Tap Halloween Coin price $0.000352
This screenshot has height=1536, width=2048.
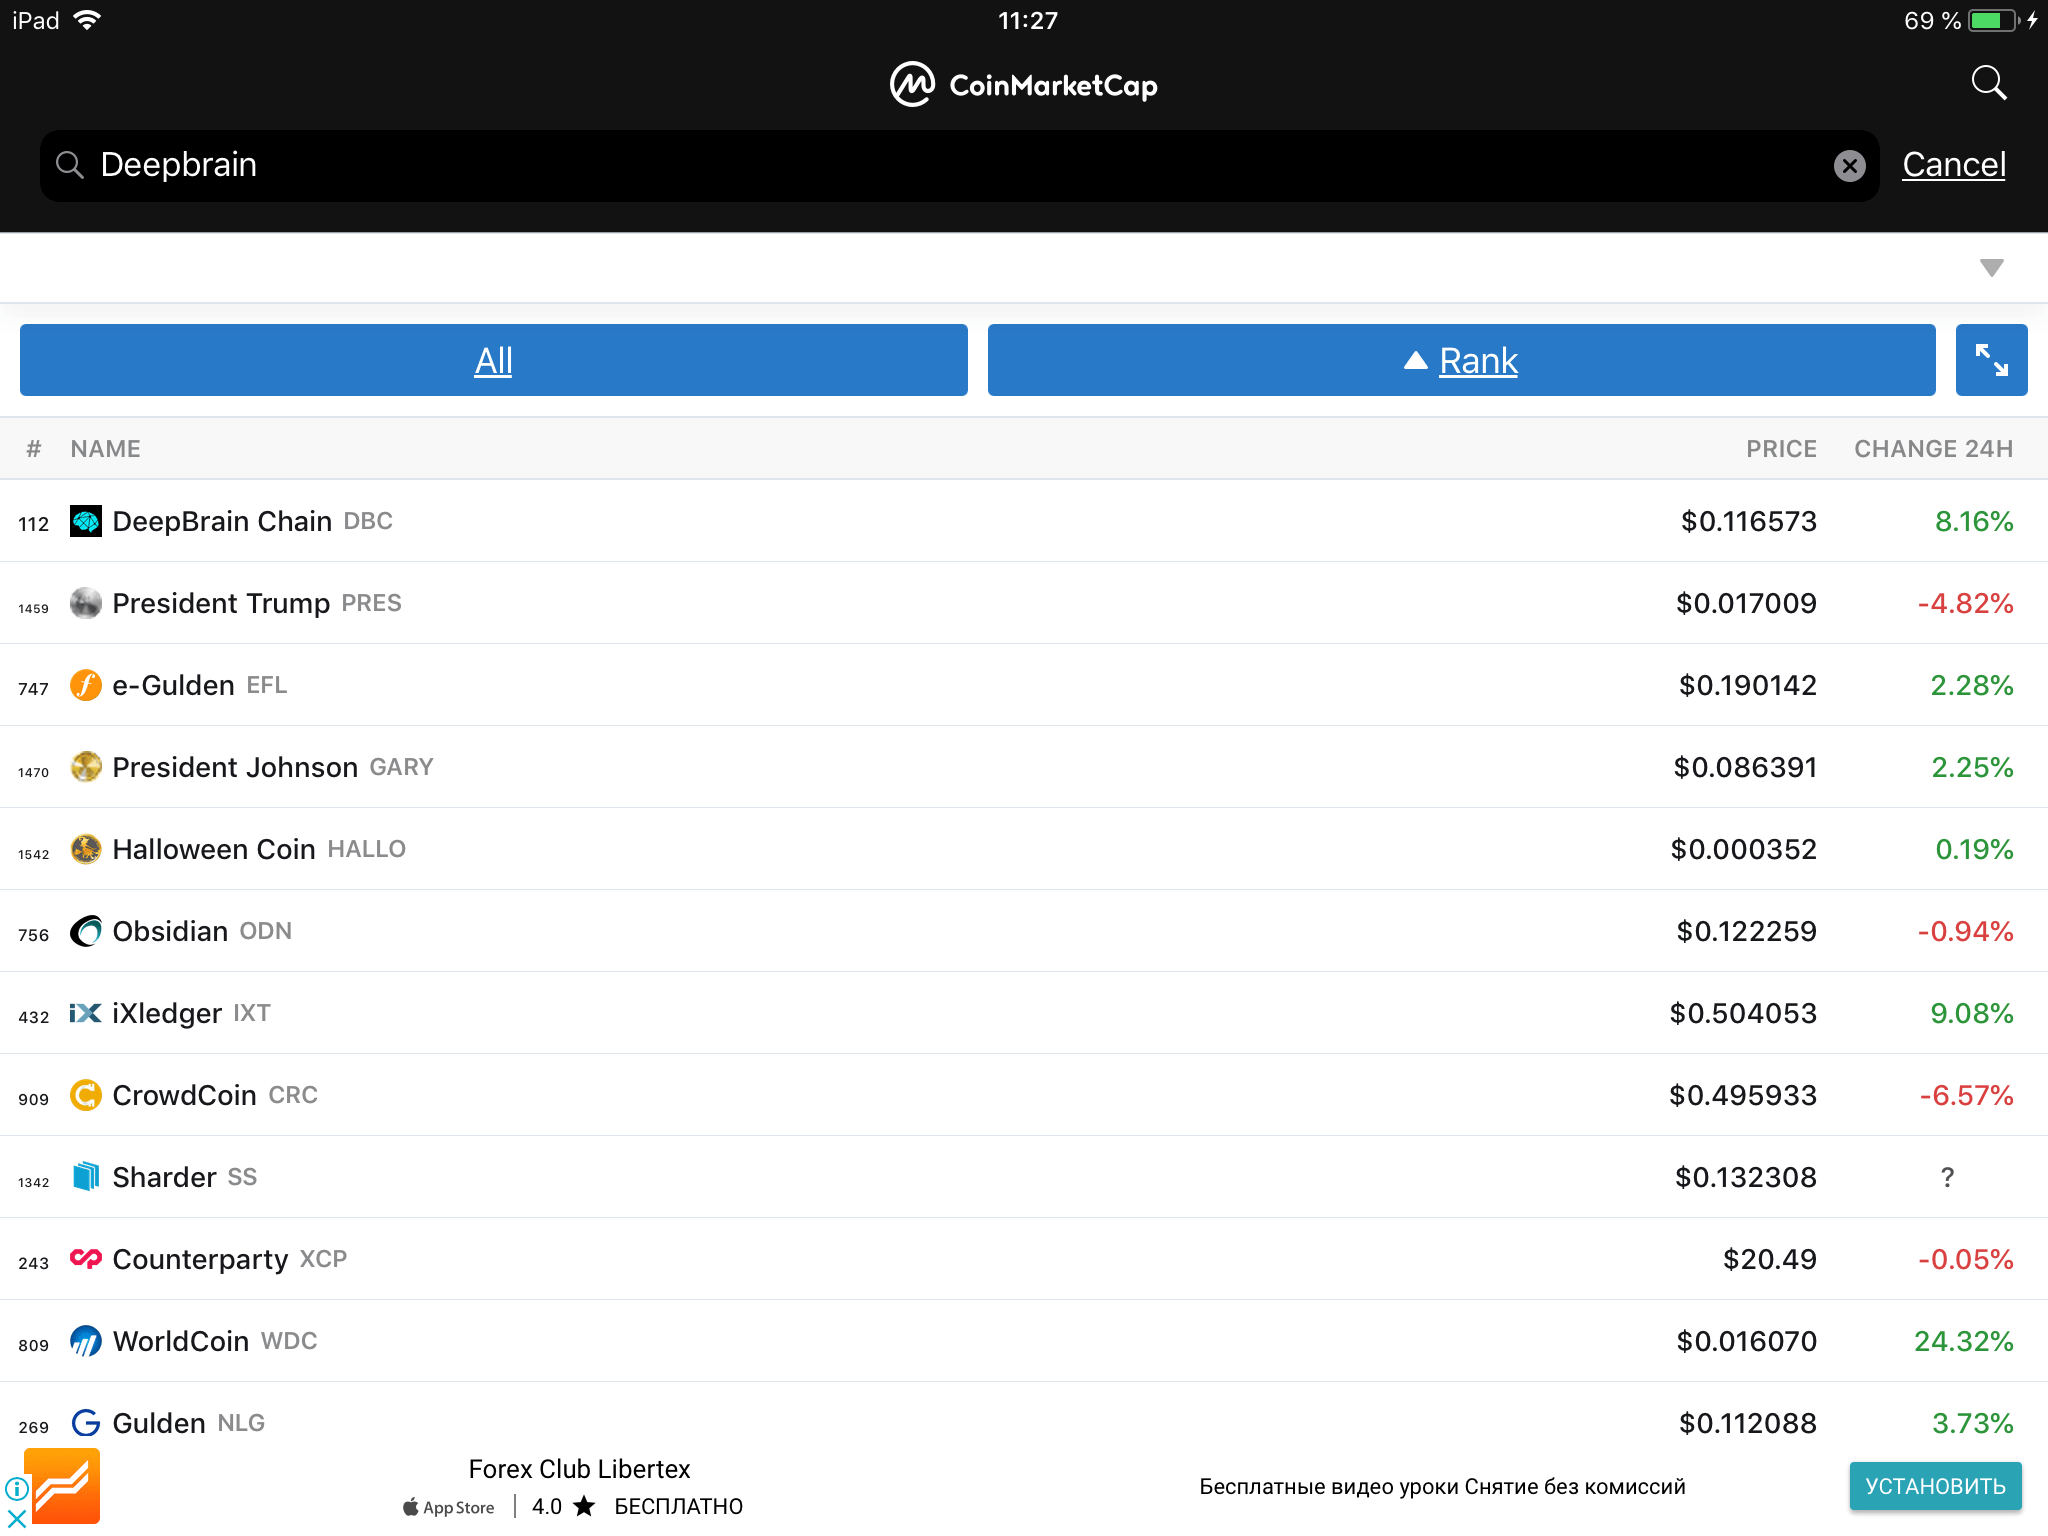[x=1743, y=849]
